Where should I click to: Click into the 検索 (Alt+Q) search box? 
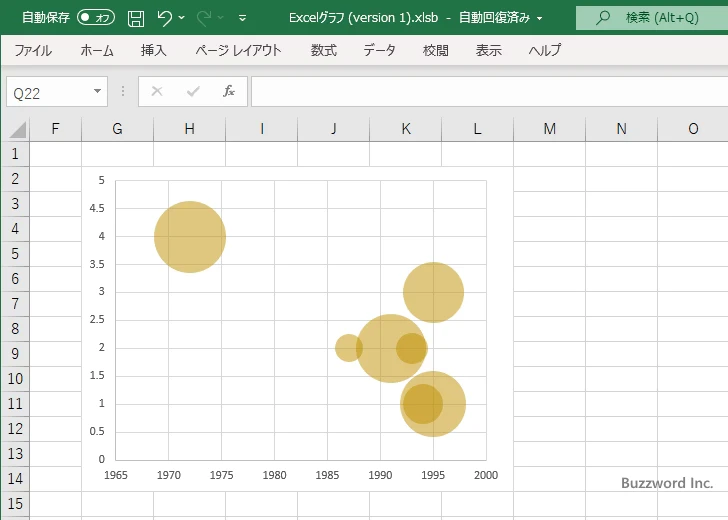coord(652,18)
